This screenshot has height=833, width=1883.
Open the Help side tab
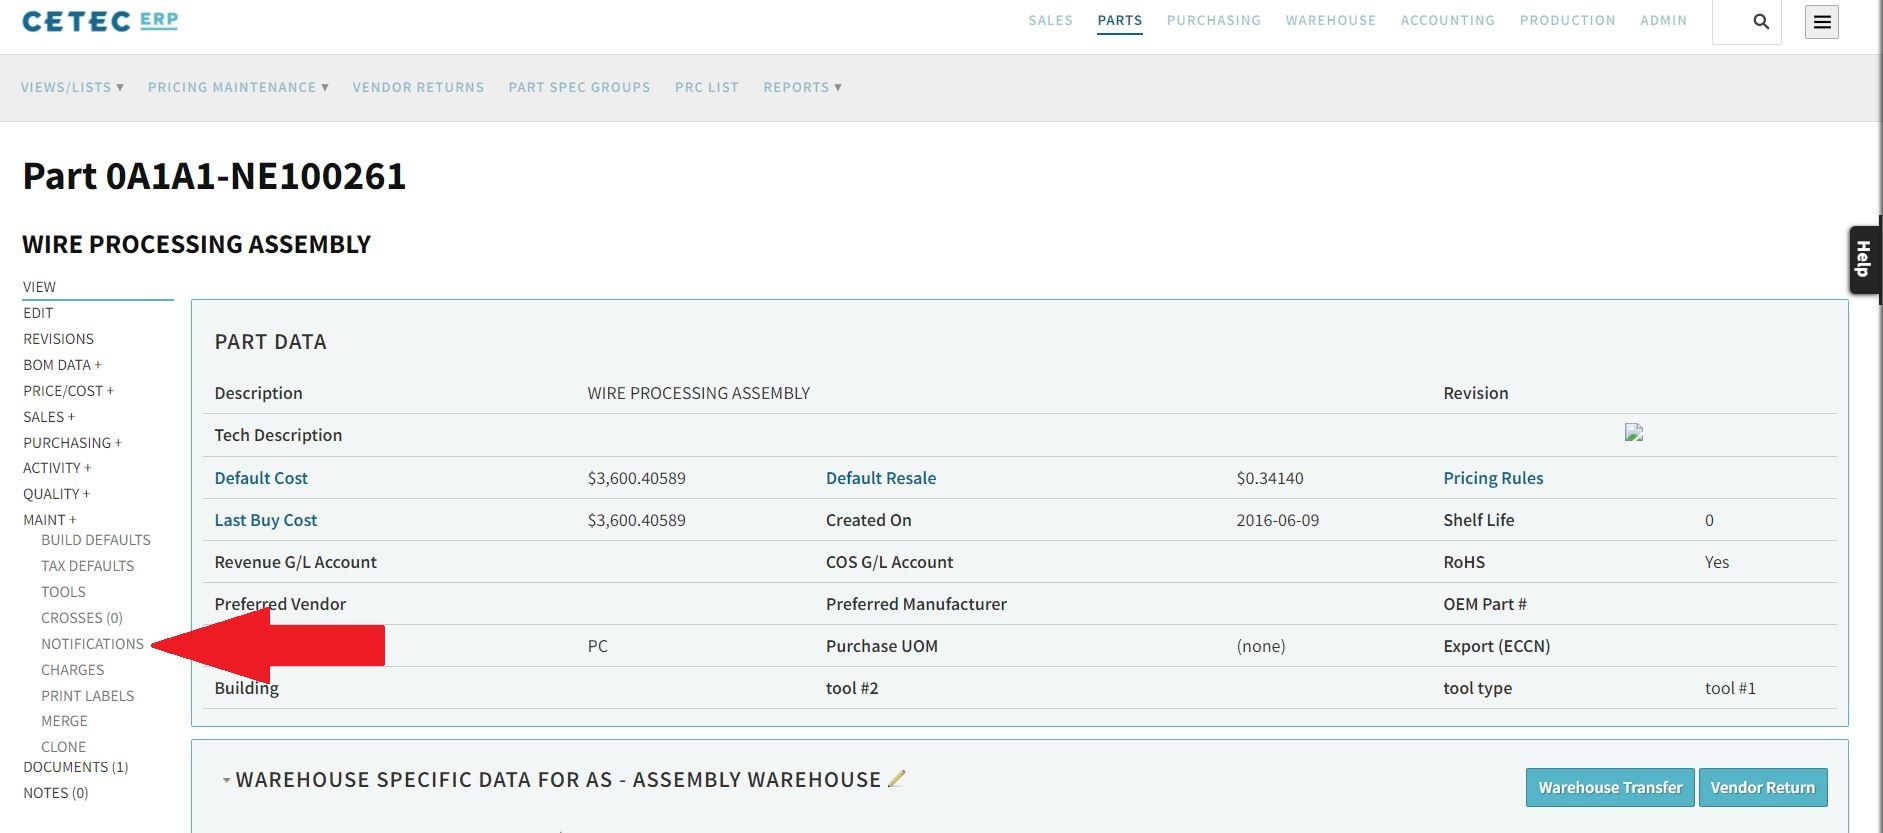(1864, 259)
